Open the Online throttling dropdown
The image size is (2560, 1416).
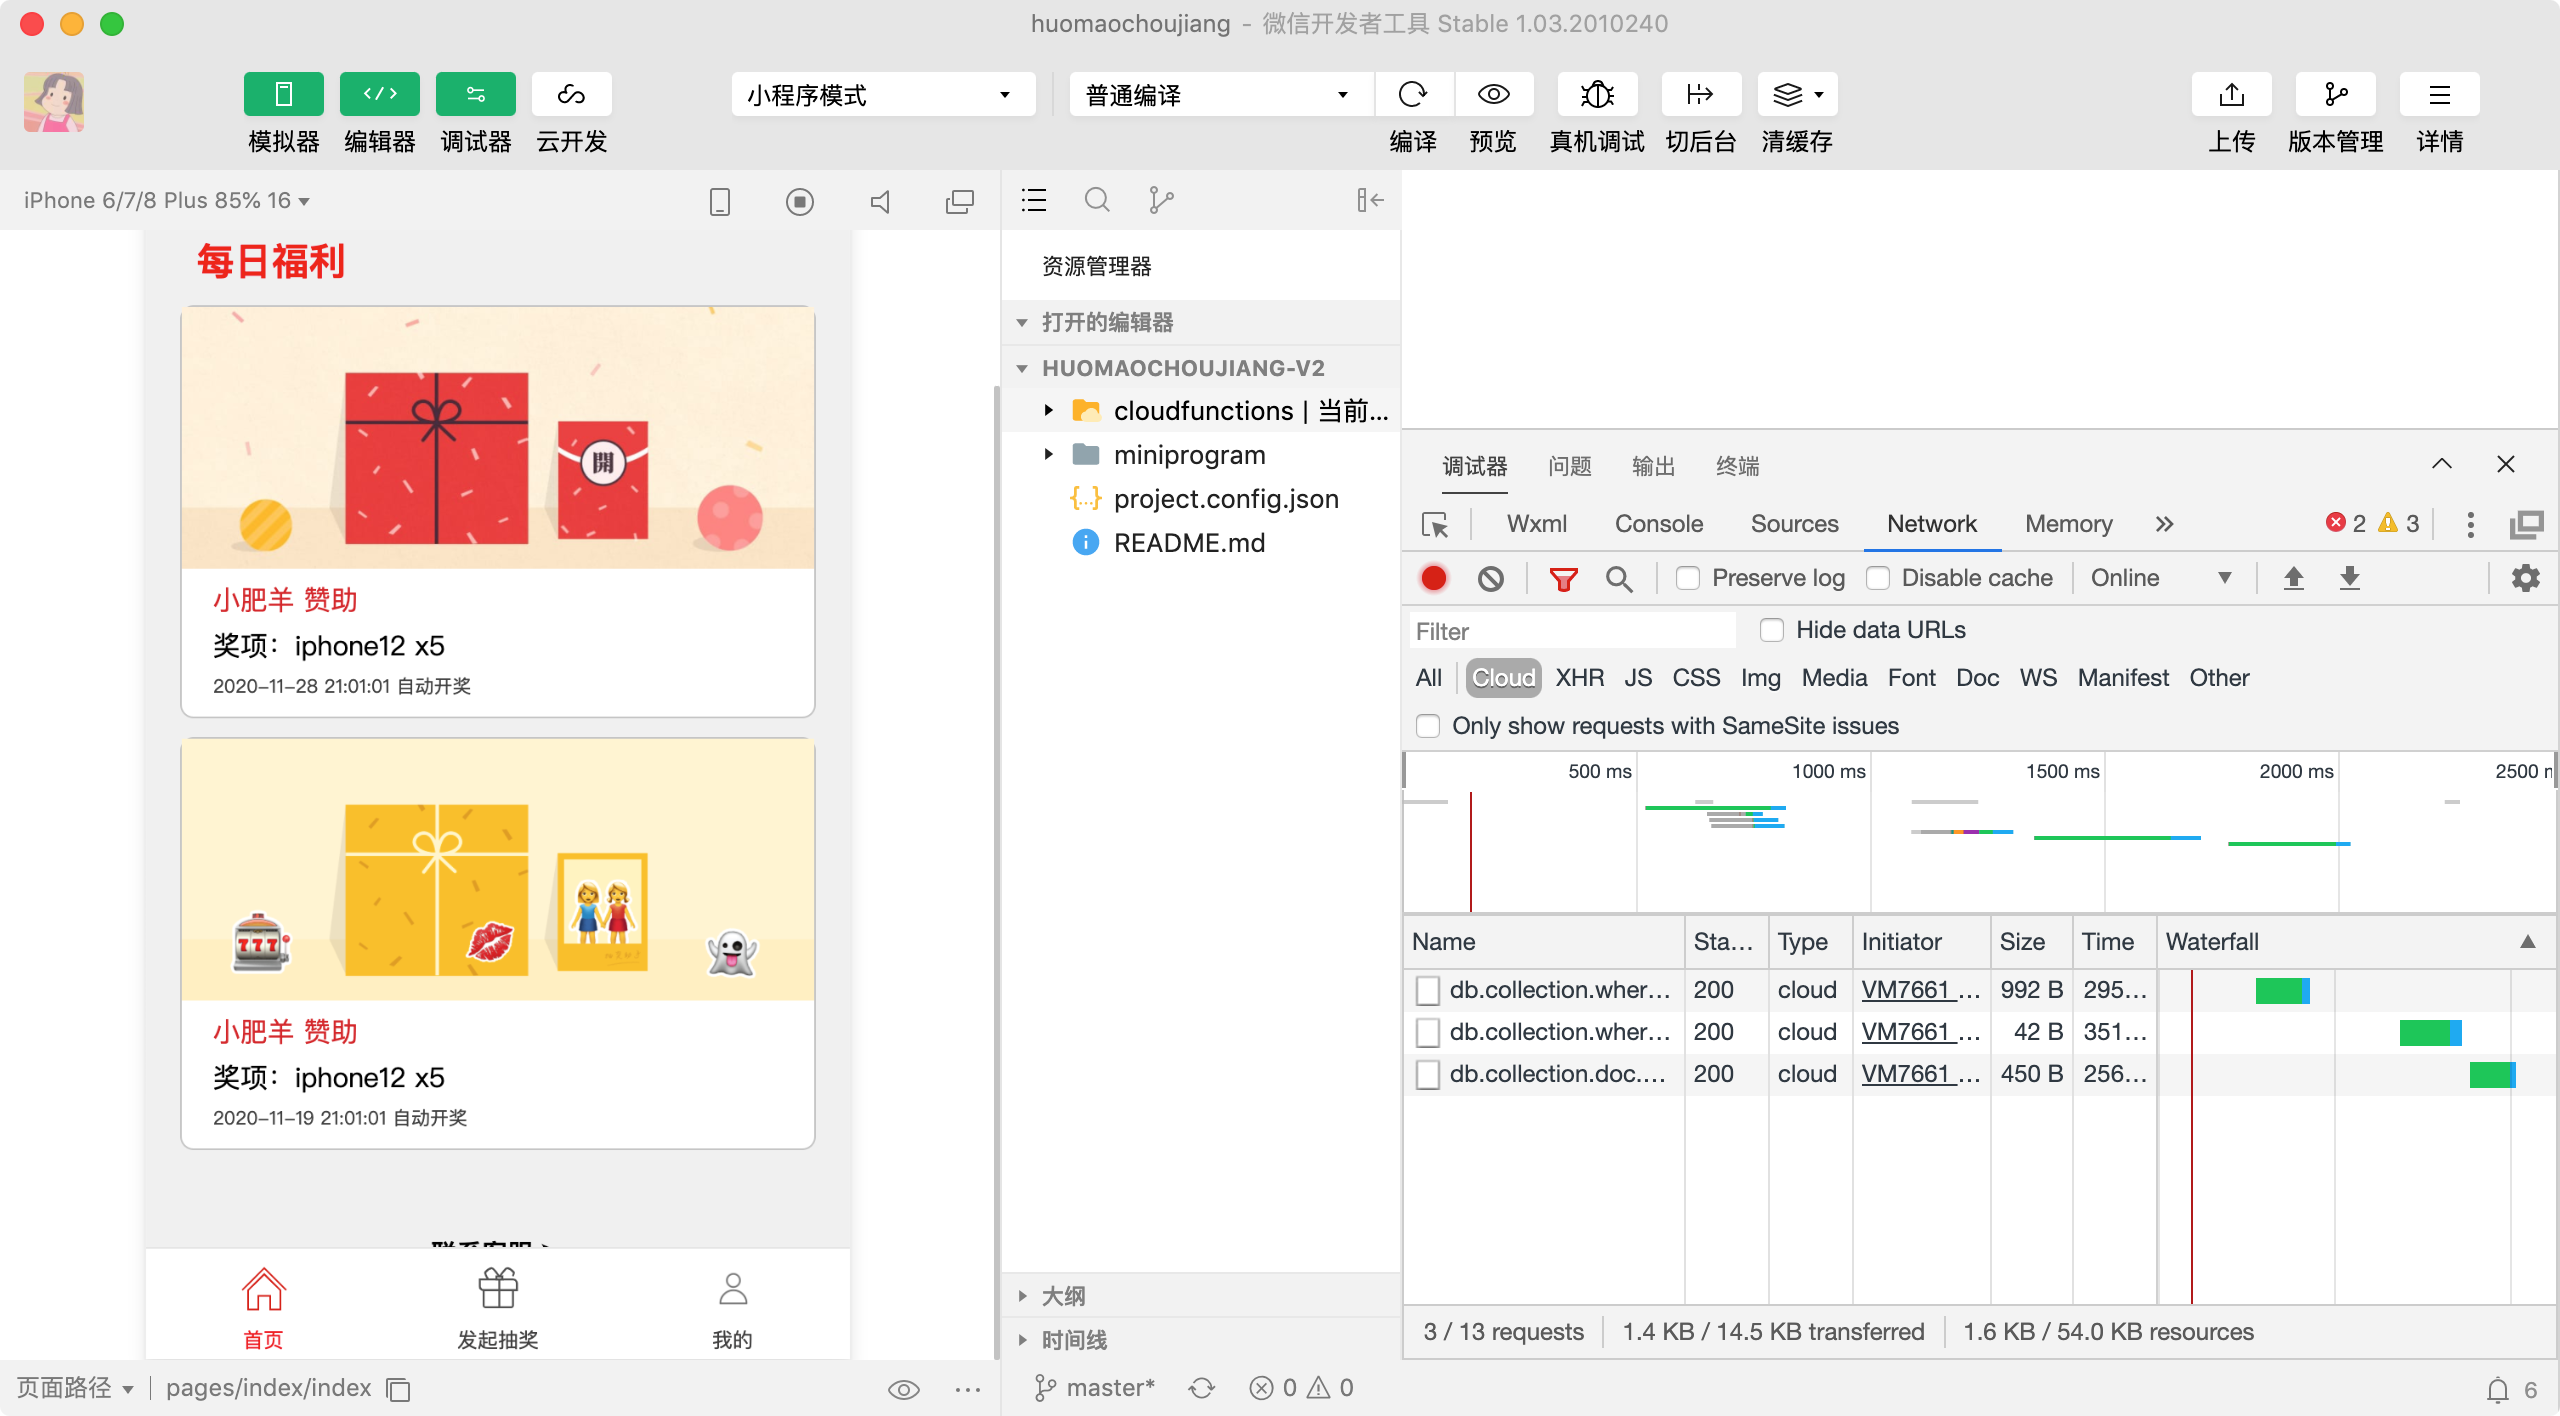(2160, 578)
